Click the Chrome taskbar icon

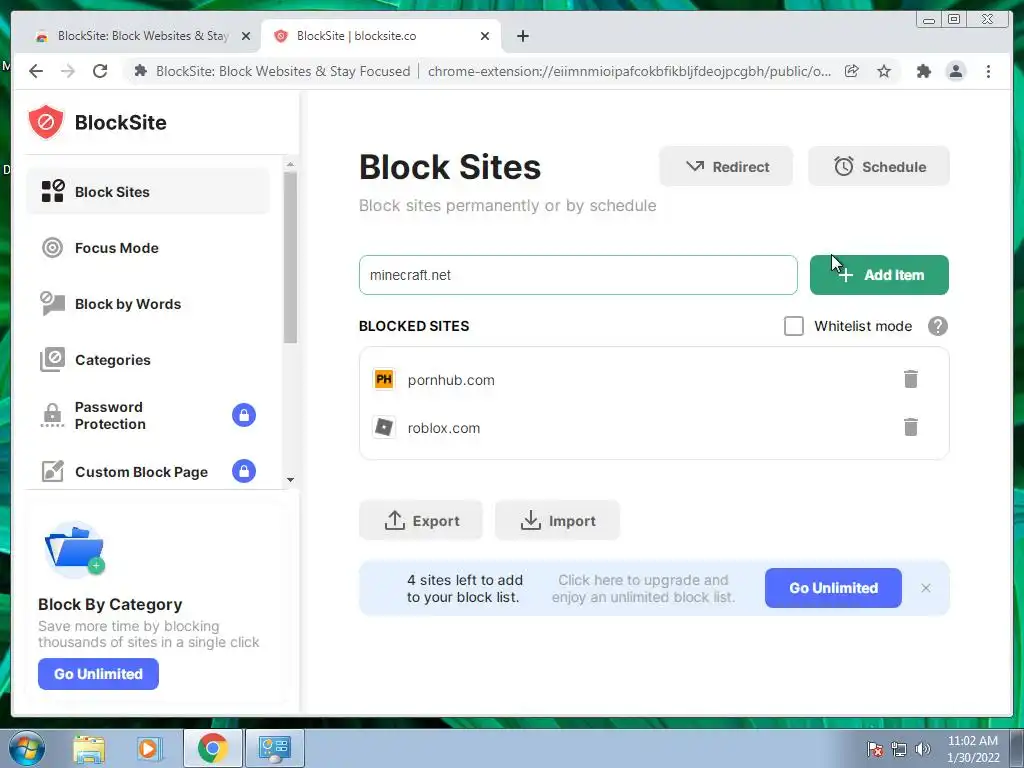[x=212, y=748]
